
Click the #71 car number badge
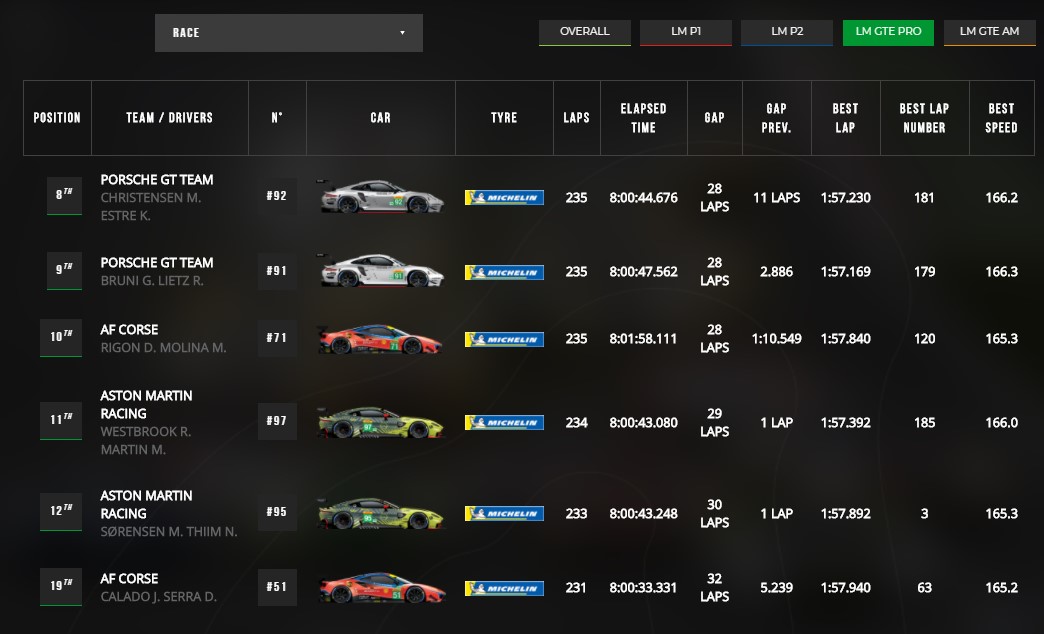277,338
